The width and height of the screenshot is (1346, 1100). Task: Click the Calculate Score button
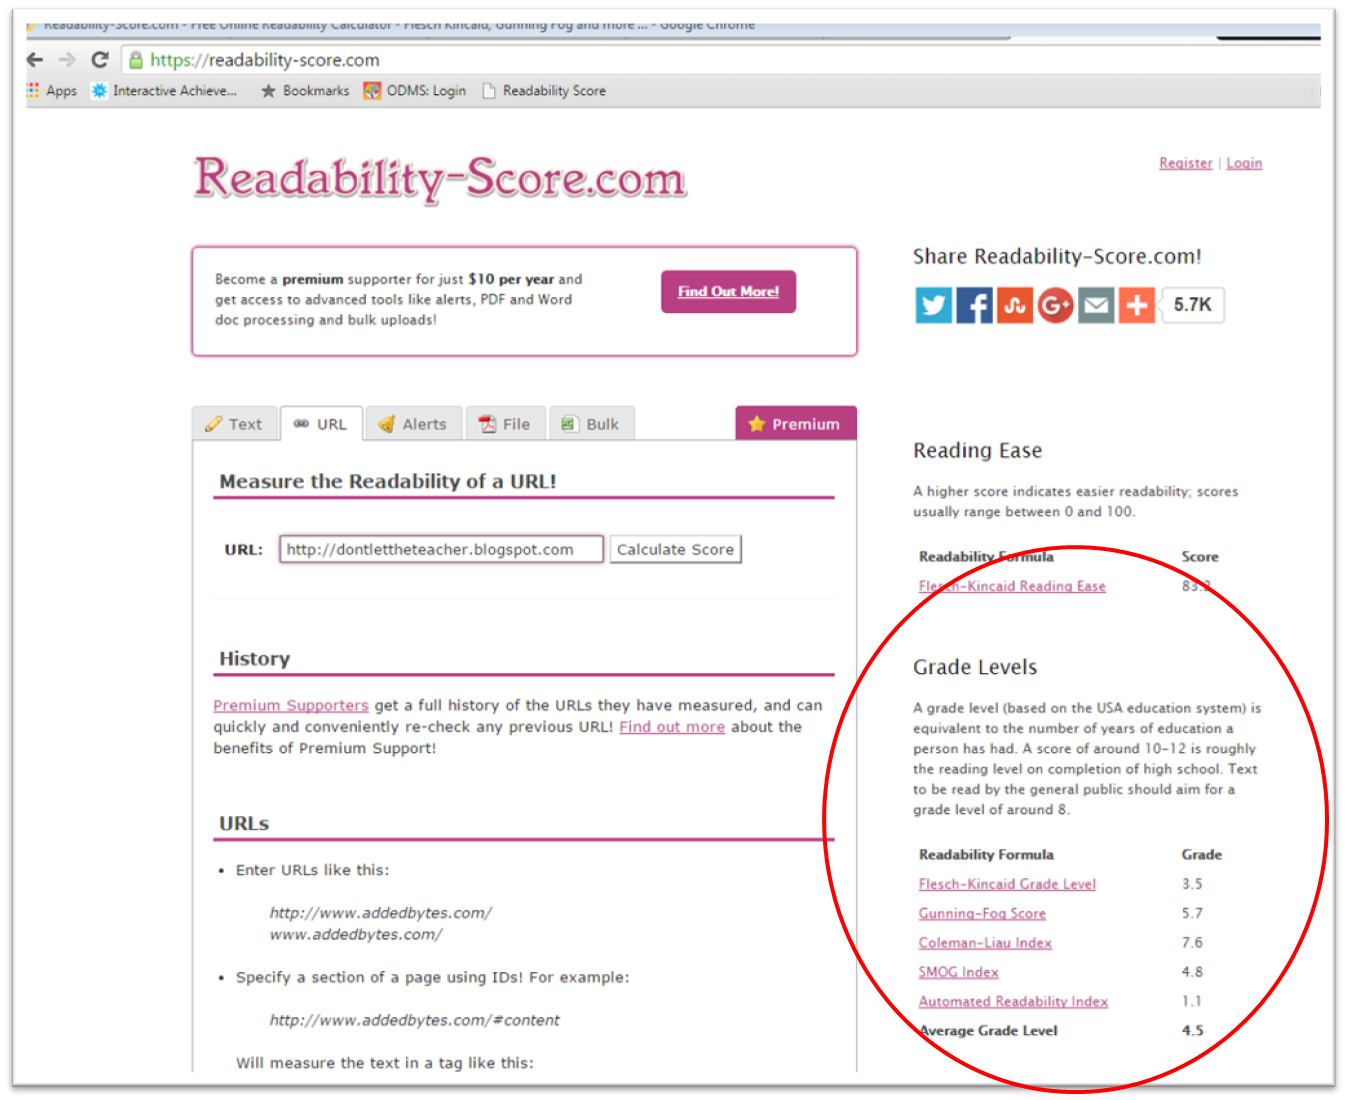point(675,549)
